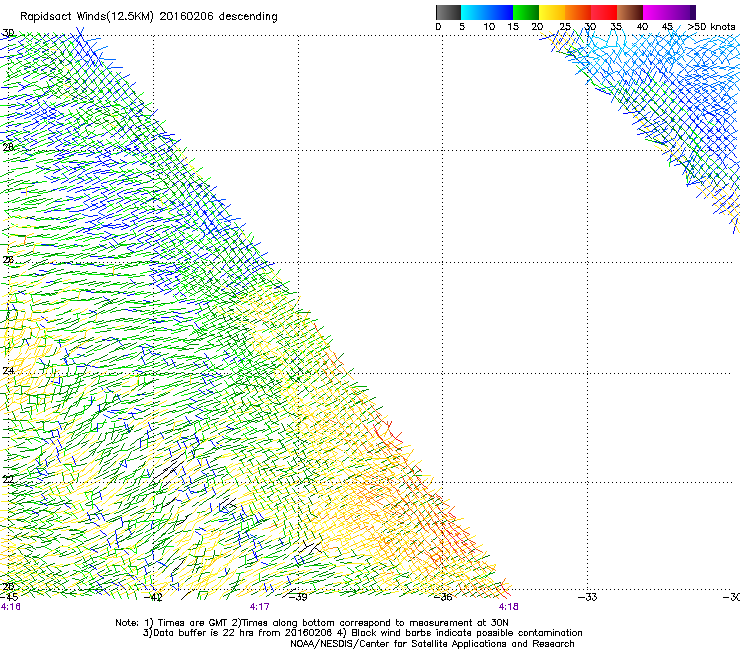Click the purple 4:16 time label

tap(10, 607)
